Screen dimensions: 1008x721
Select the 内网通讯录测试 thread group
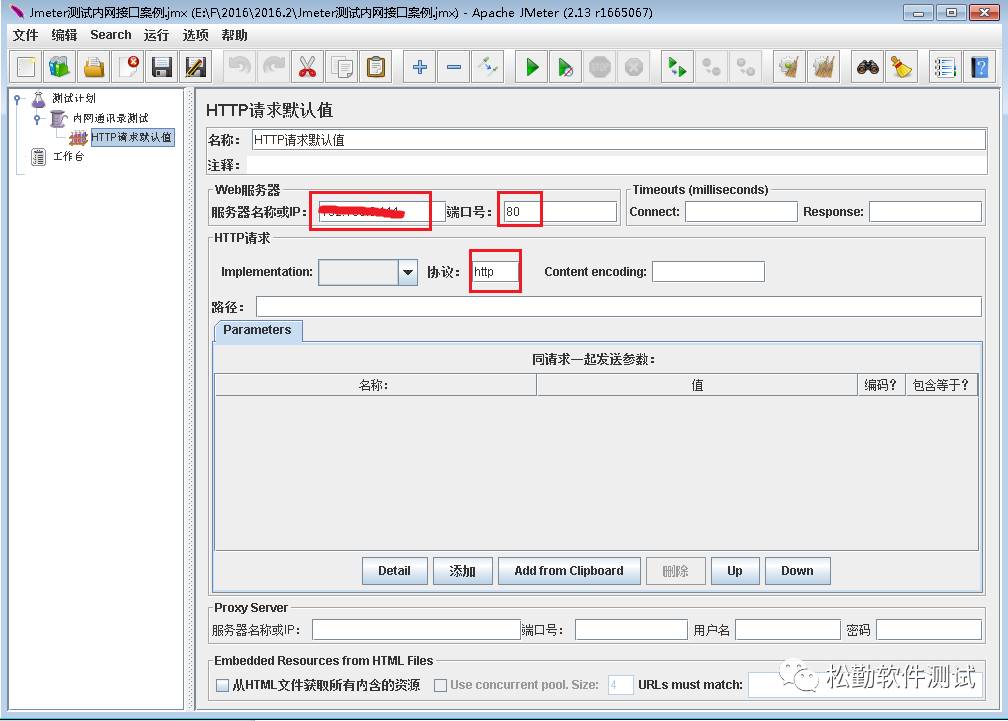point(111,118)
